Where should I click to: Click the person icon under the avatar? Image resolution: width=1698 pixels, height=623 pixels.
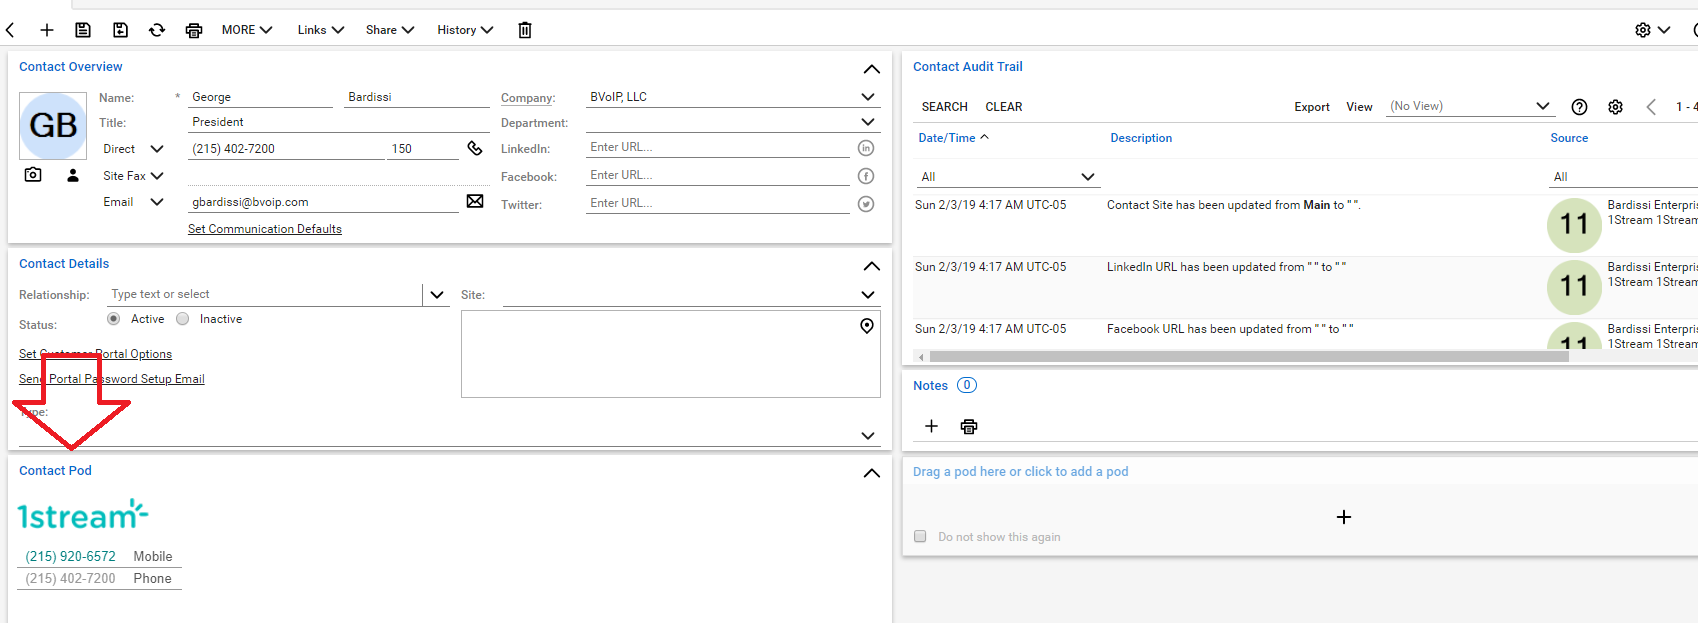tap(73, 175)
